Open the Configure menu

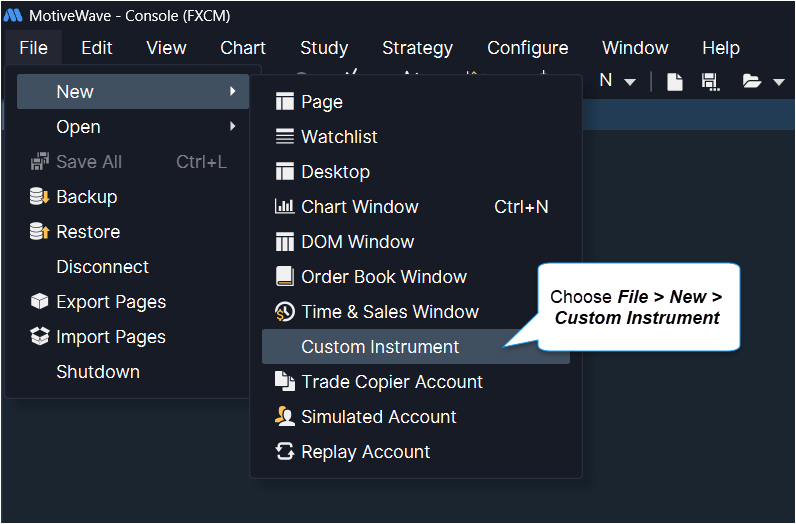click(527, 48)
